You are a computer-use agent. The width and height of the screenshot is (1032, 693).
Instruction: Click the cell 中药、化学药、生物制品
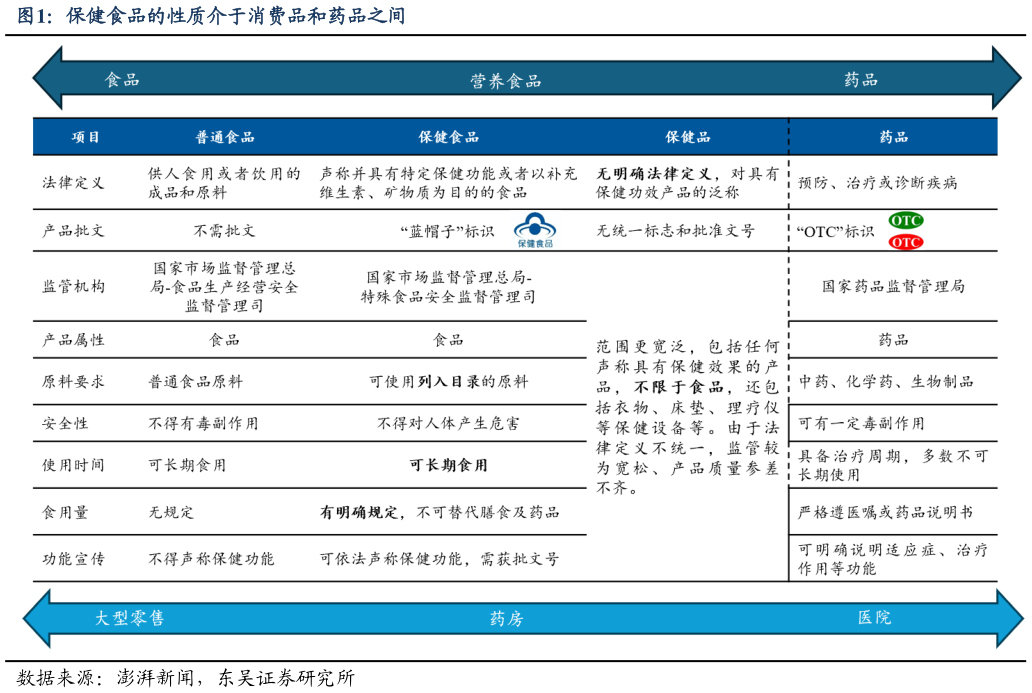point(886,381)
